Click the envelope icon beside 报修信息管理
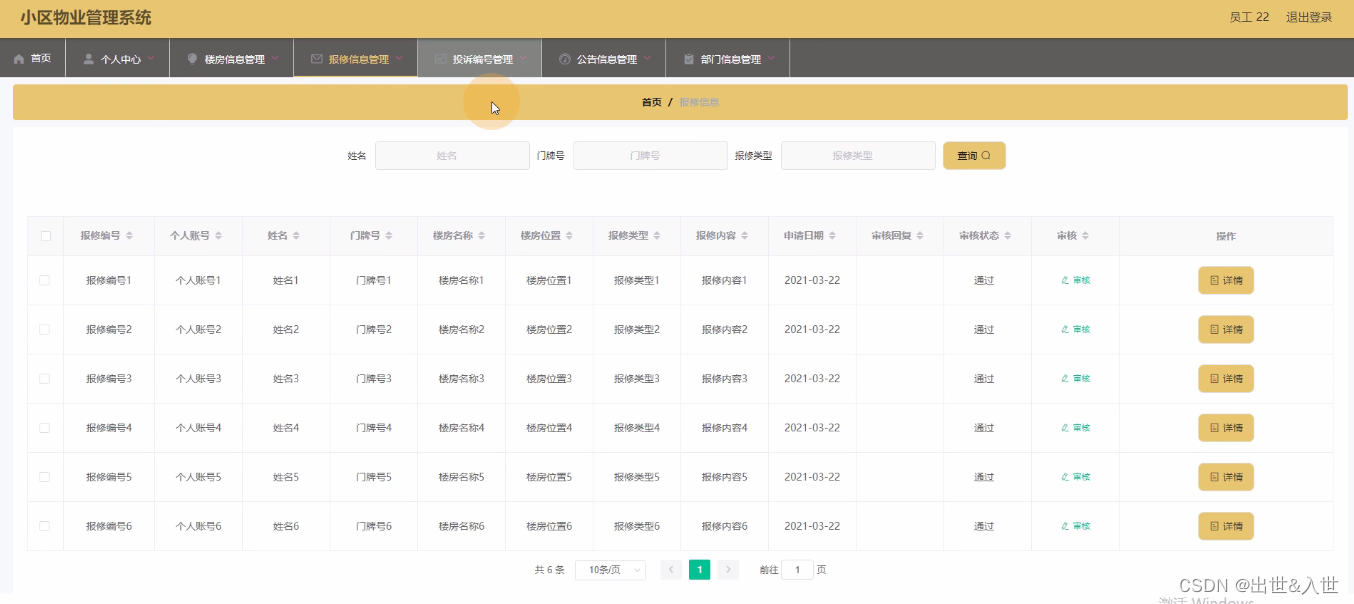This screenshot has height=604, width=1354. [317, 59]
